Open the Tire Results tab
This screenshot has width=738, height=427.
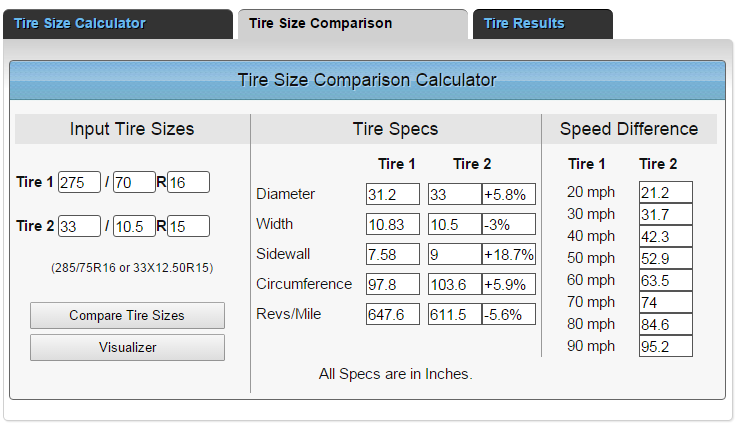524,23
